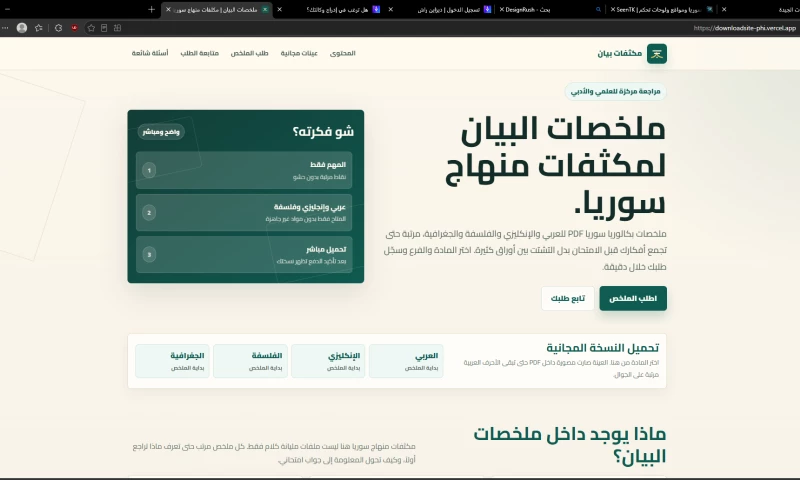Screen dimensions: 800x480
Task: Select the الفلسفة sample card
Action: [251, 361]
